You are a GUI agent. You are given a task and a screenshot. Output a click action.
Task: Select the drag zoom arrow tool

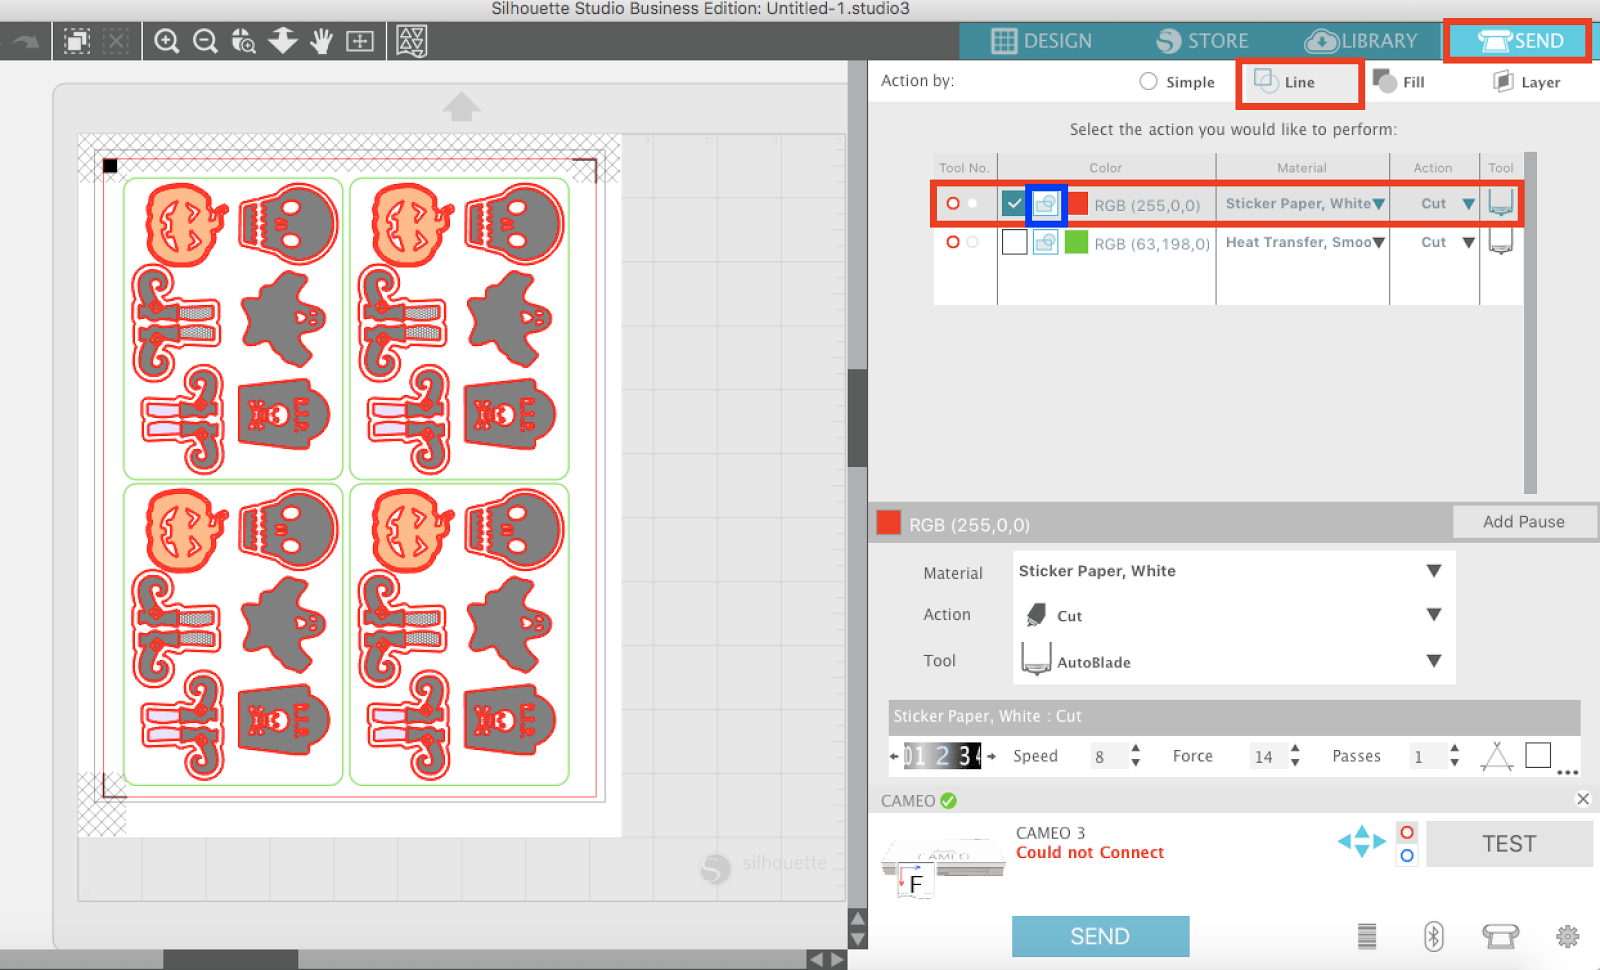click(283, 41)
